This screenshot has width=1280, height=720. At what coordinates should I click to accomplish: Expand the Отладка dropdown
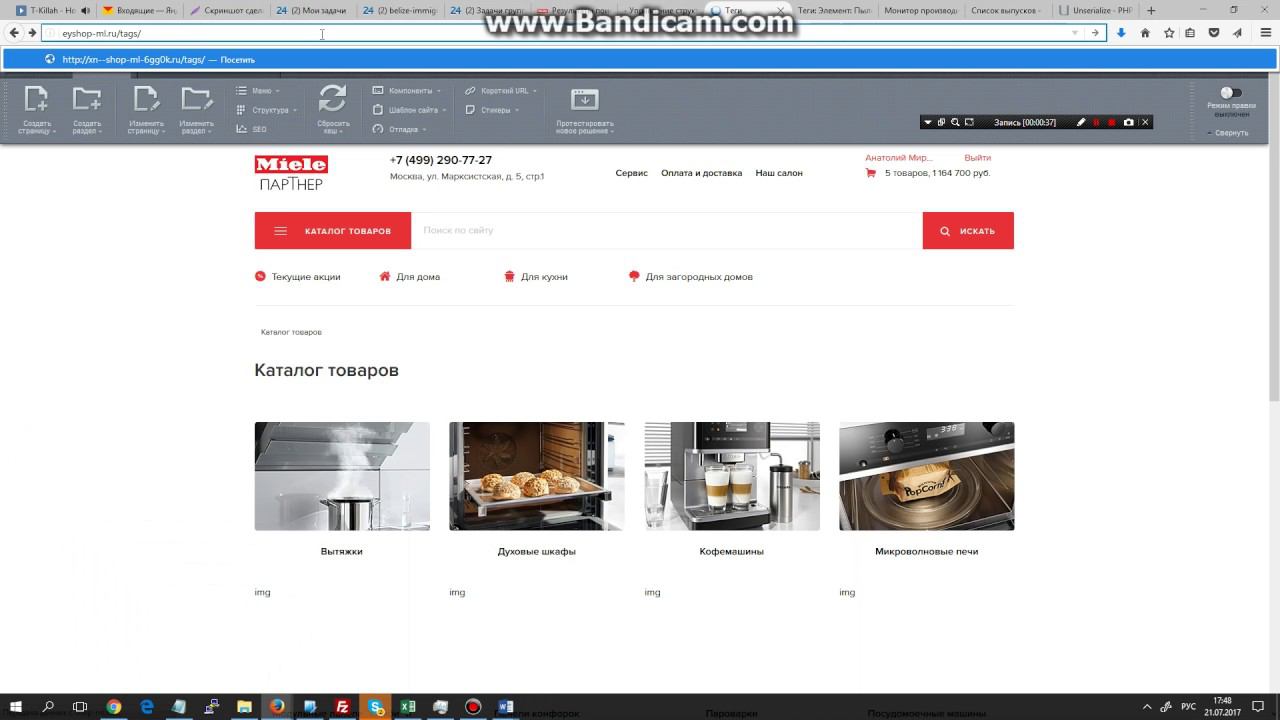(400, 129)
